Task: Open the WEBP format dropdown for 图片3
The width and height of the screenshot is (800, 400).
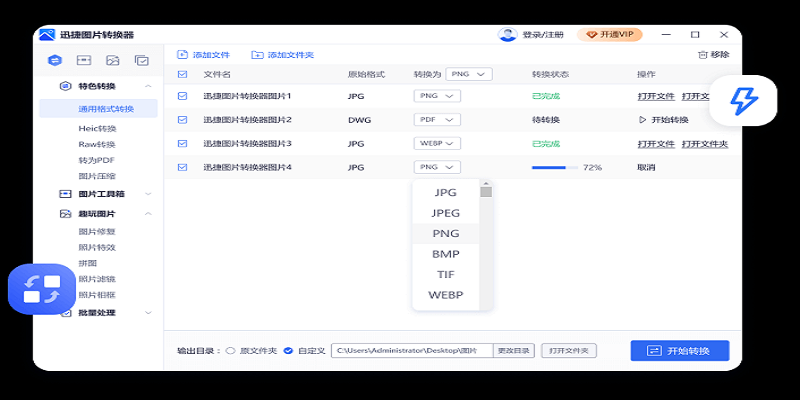Action: [x=437, y=144]
